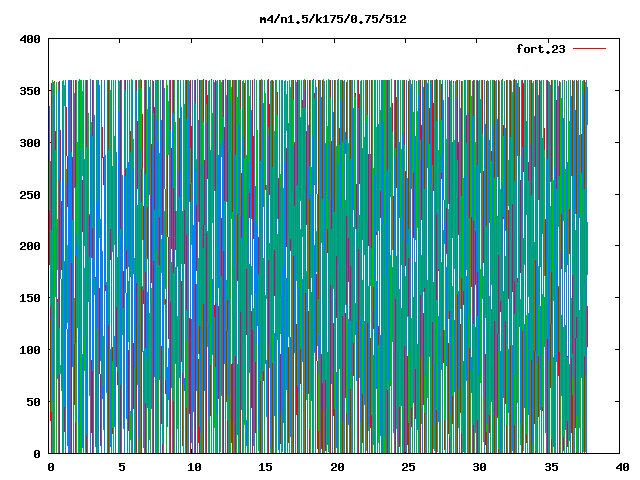Viewport: 640px width, 480px height.
Task: Click the y-axis label 400
Action: (30, 39)
